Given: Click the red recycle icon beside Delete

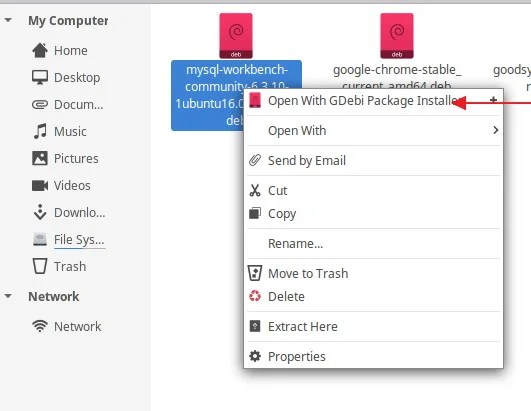Looking at the screenshot, I should point(255,296).
